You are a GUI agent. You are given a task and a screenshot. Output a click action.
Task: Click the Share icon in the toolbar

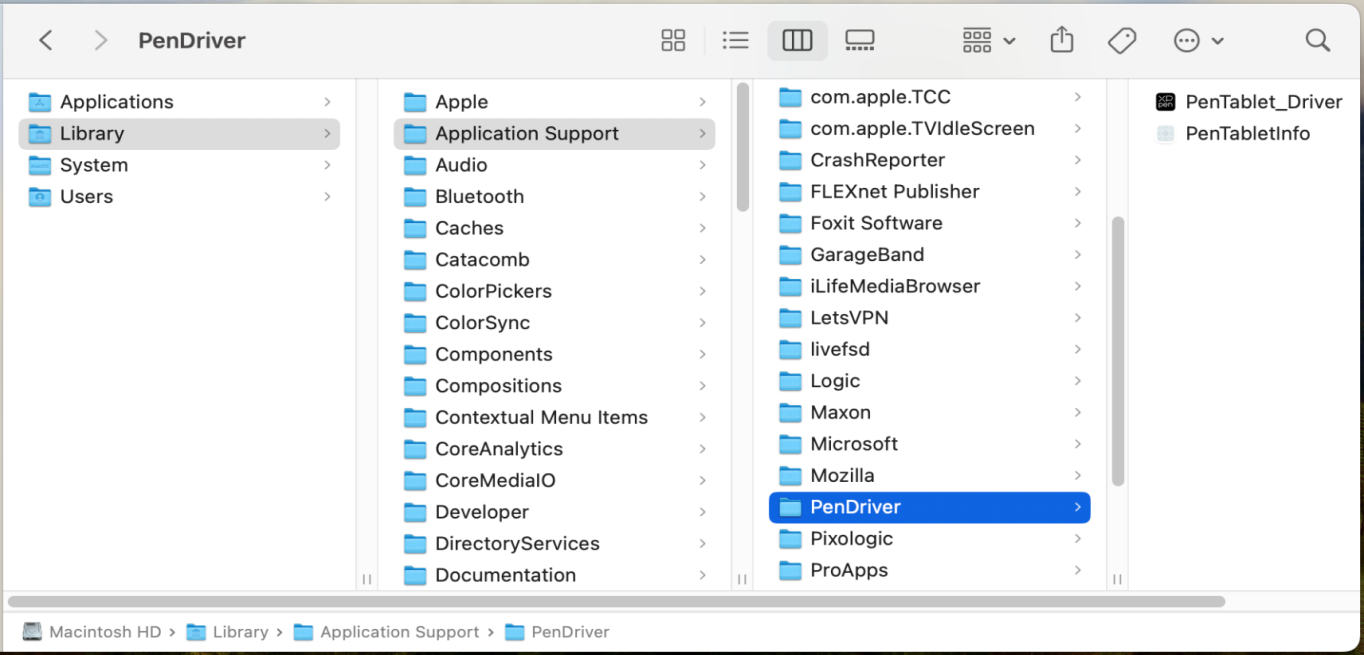(1062, 40)
